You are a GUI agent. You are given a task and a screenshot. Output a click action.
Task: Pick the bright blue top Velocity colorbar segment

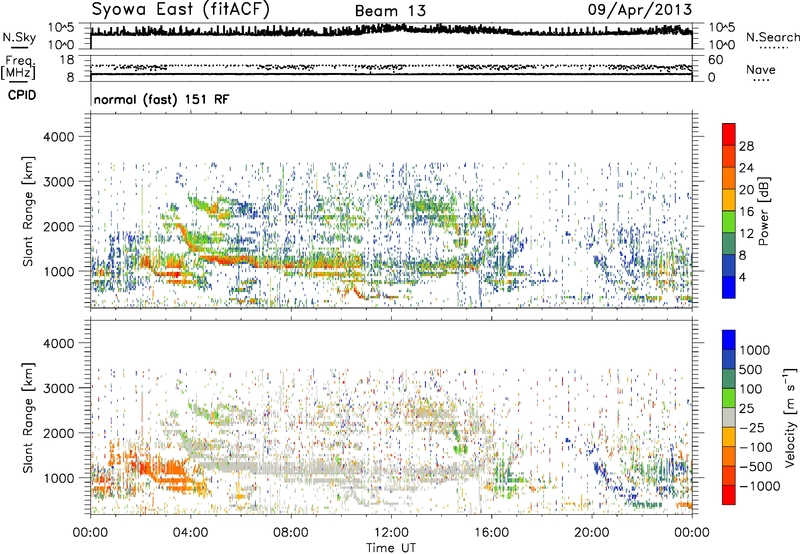(729, 340)
